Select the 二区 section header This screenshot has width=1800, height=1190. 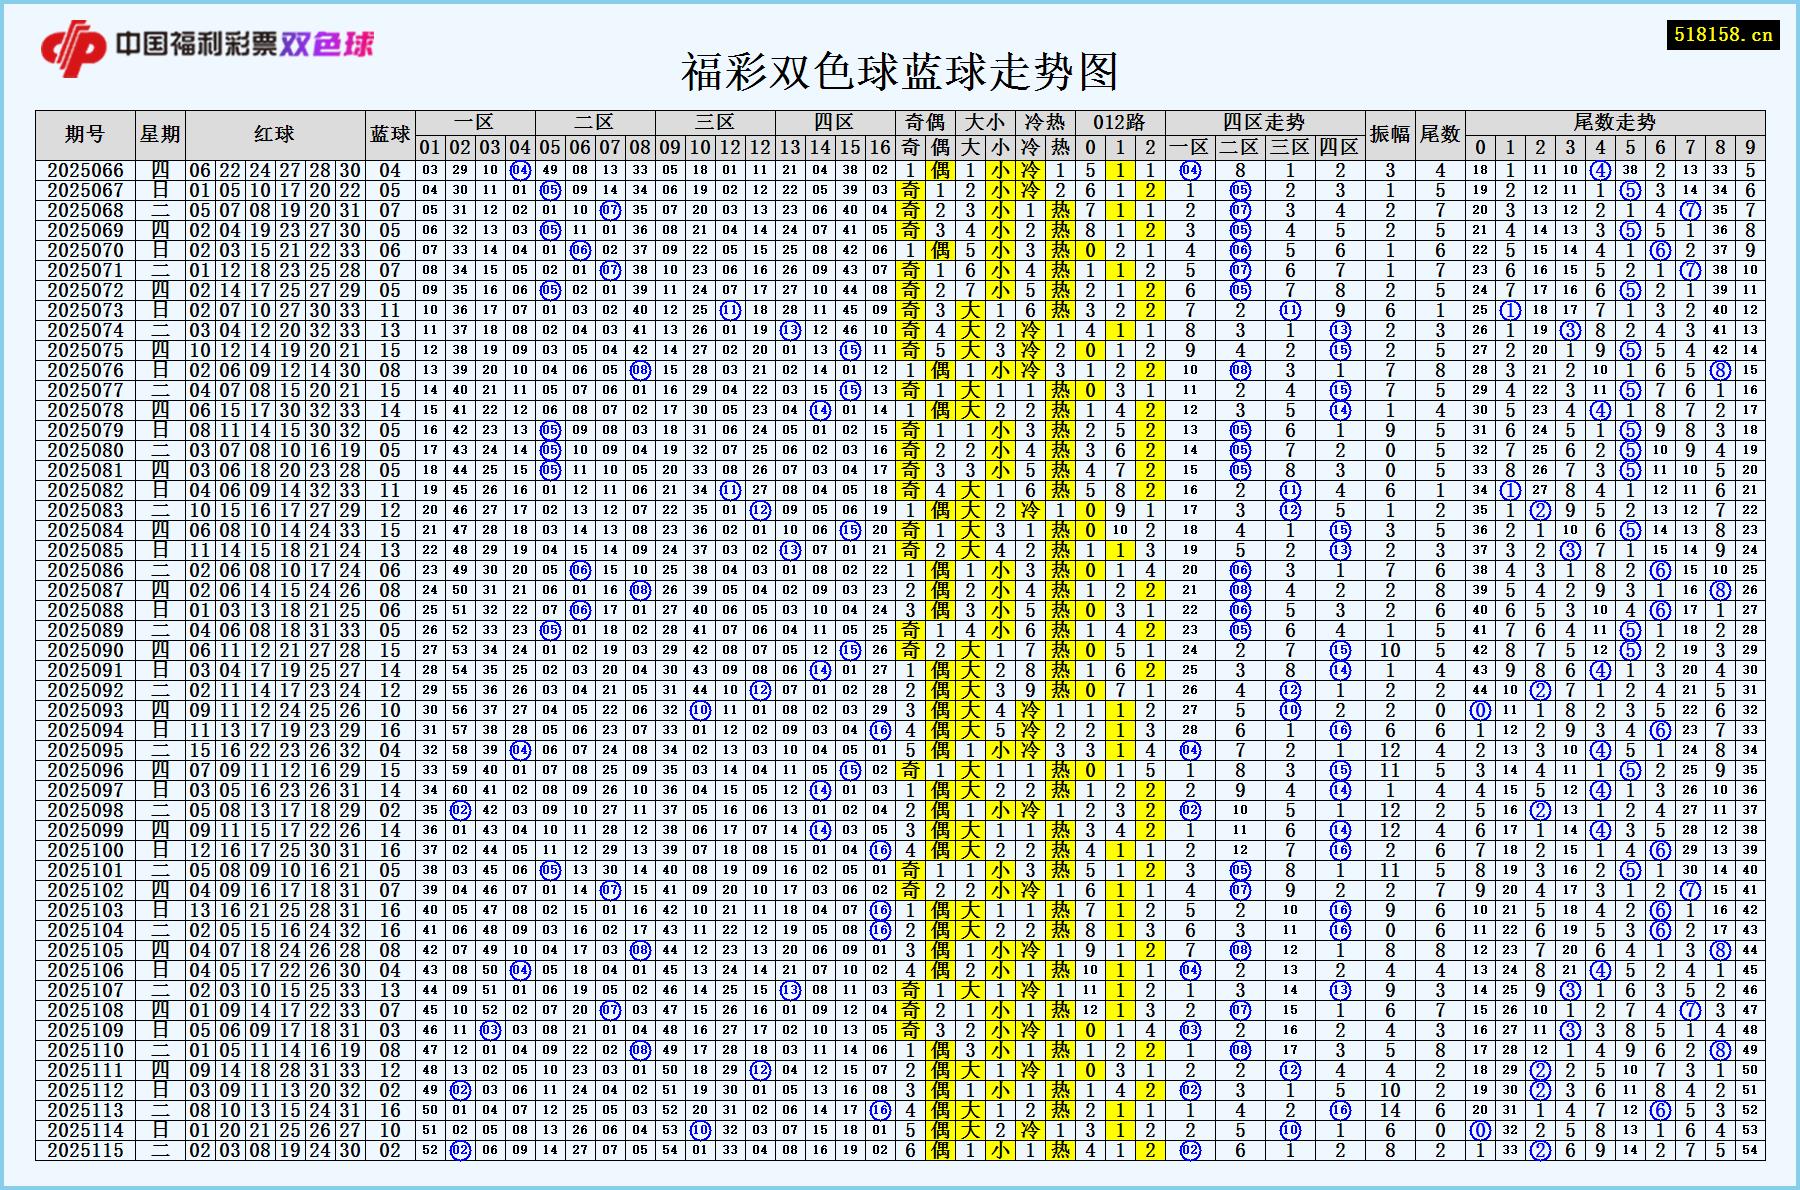click(x=593, y=123)
